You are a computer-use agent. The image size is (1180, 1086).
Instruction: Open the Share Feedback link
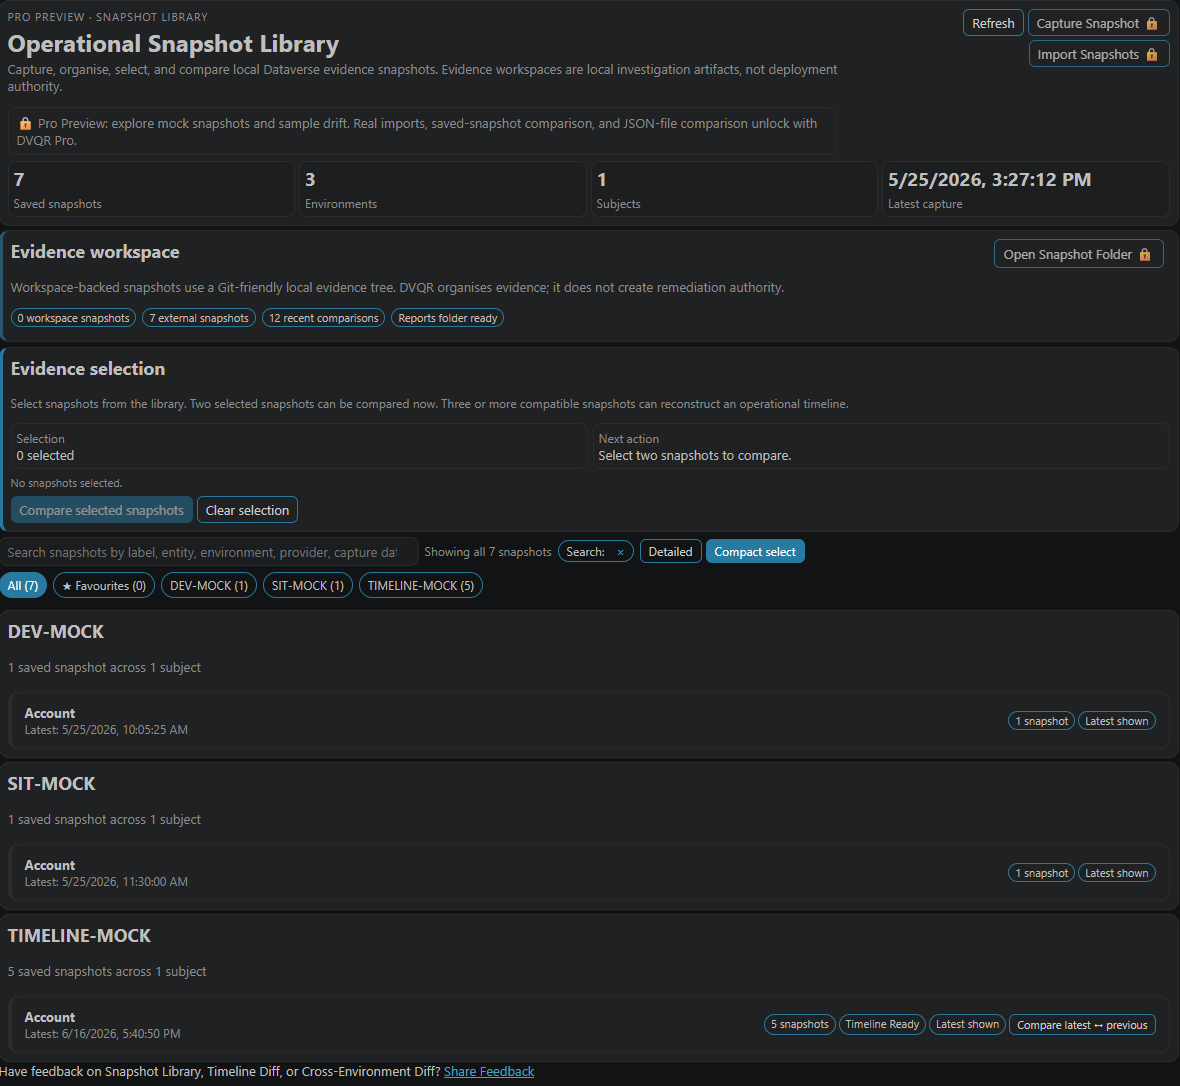(489, 1072)
